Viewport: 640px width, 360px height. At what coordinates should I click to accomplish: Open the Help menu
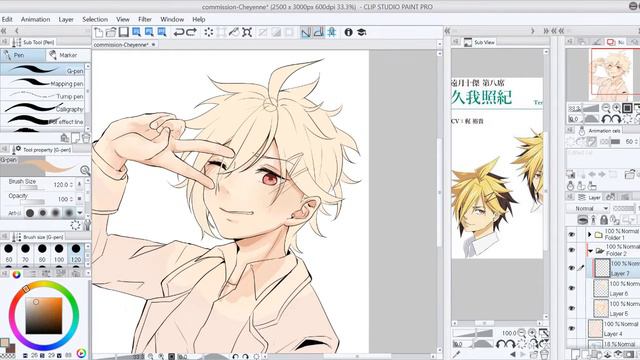(x=199, y=19)
